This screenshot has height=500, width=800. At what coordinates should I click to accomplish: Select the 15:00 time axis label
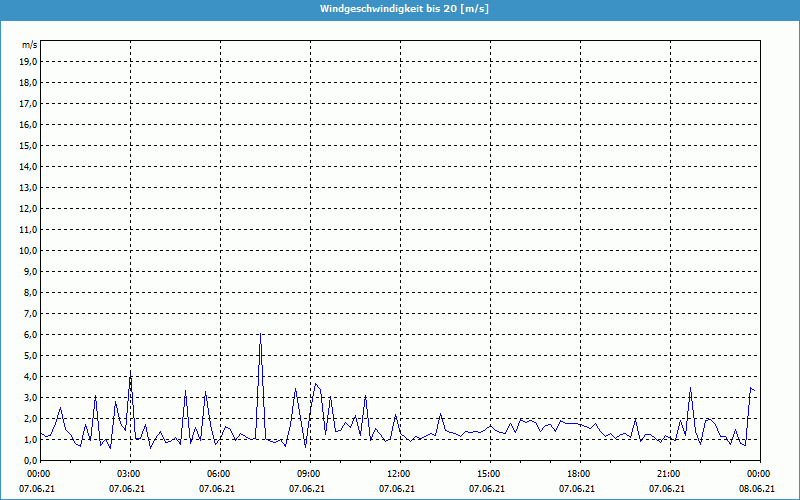tap(488, 473)
